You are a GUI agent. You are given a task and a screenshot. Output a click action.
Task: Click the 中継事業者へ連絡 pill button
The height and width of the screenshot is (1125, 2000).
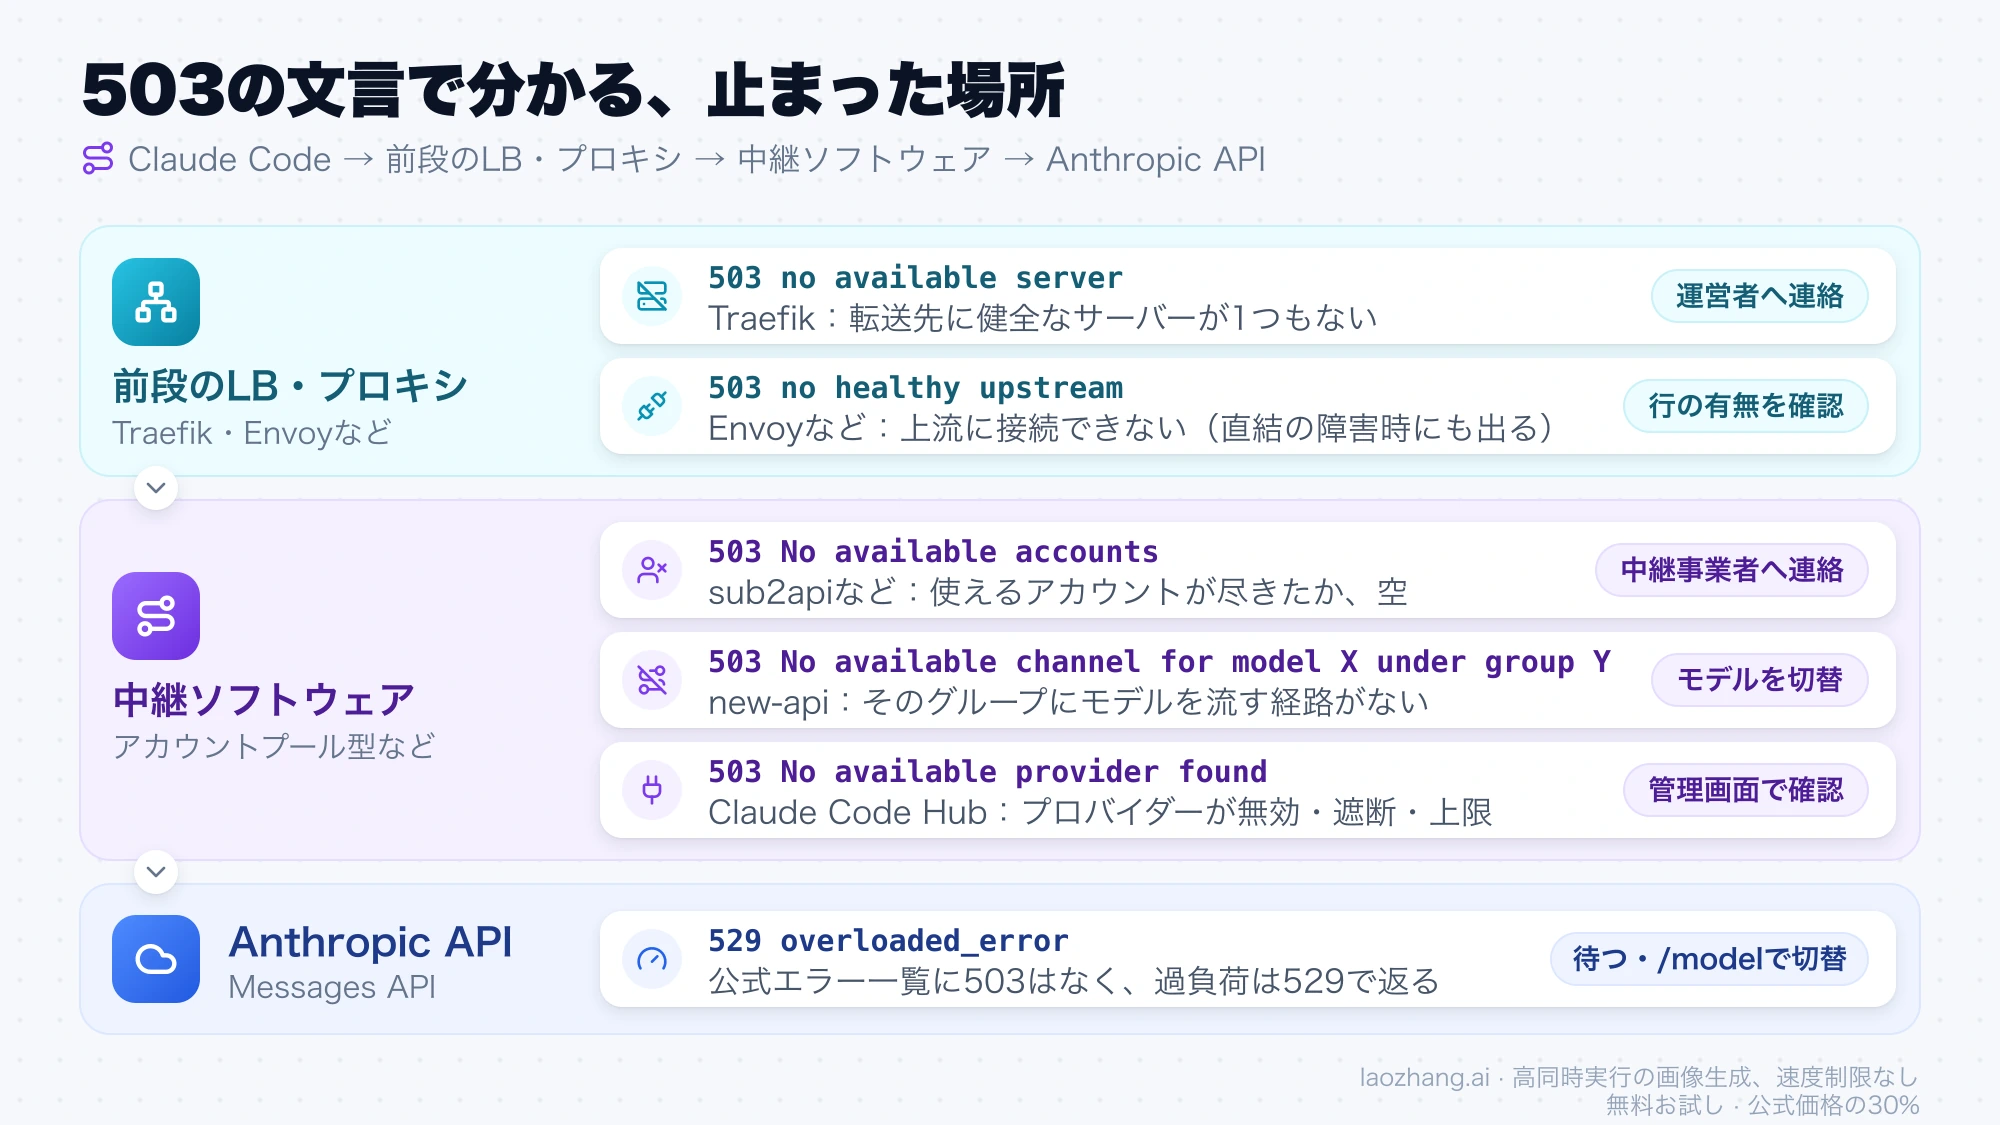(x=1731, y=570)
